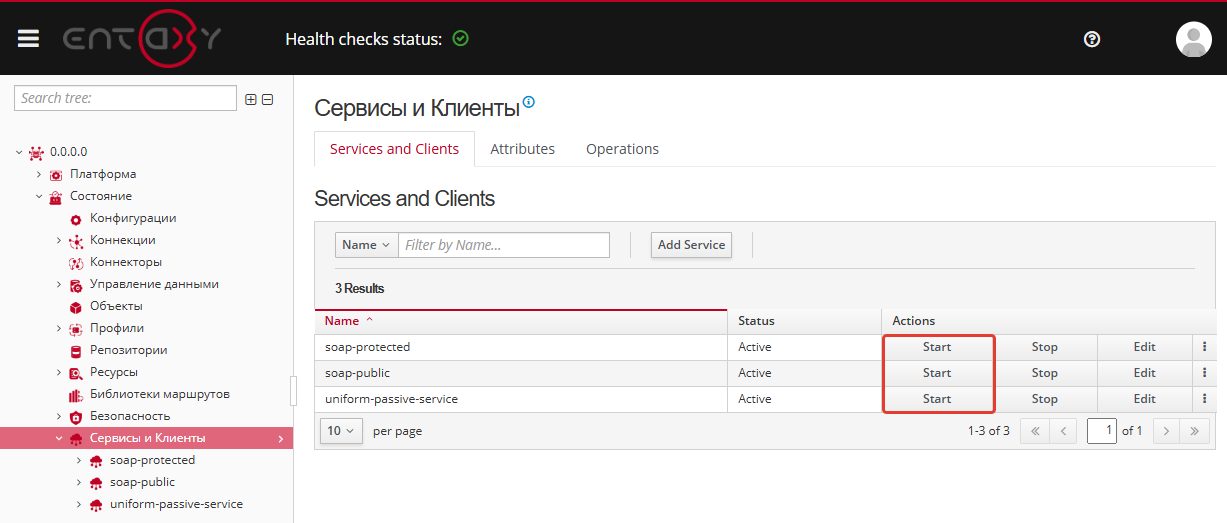Stop the soap-public service
The height and width of the screenshot is (523, 1227).
[x=1044, y=373]
